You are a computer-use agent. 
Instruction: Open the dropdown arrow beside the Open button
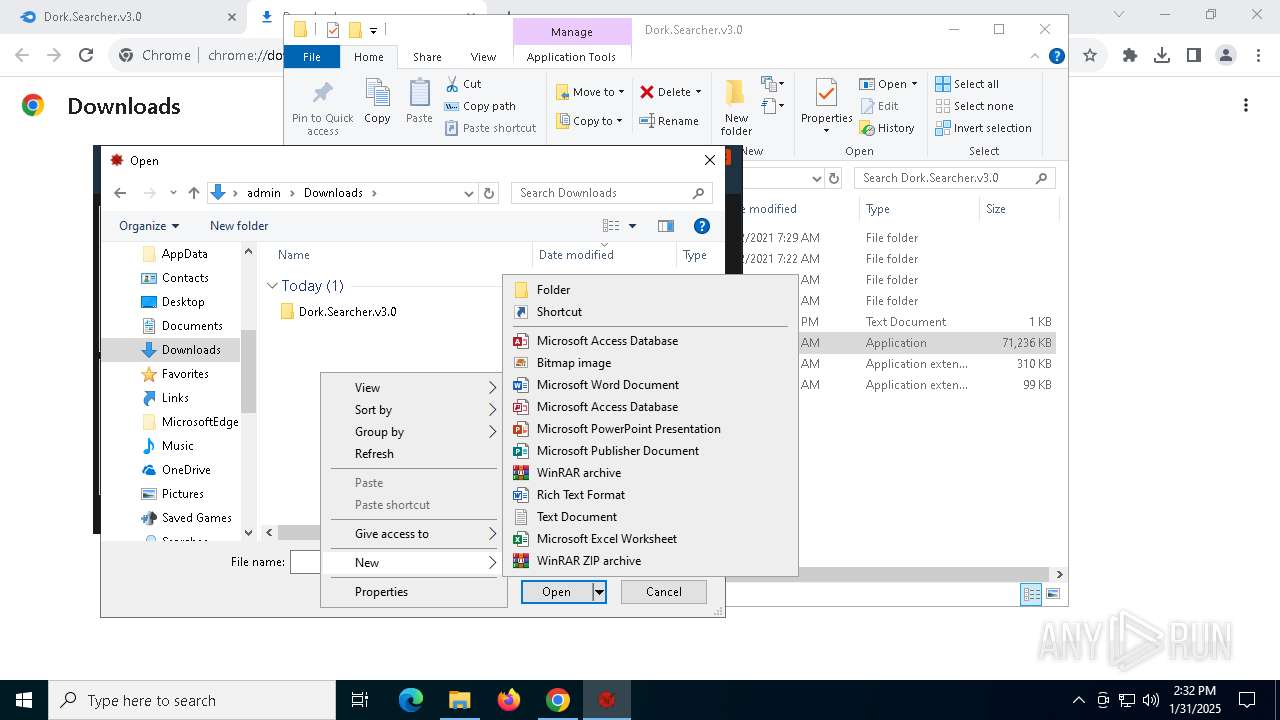pos(599,592)
